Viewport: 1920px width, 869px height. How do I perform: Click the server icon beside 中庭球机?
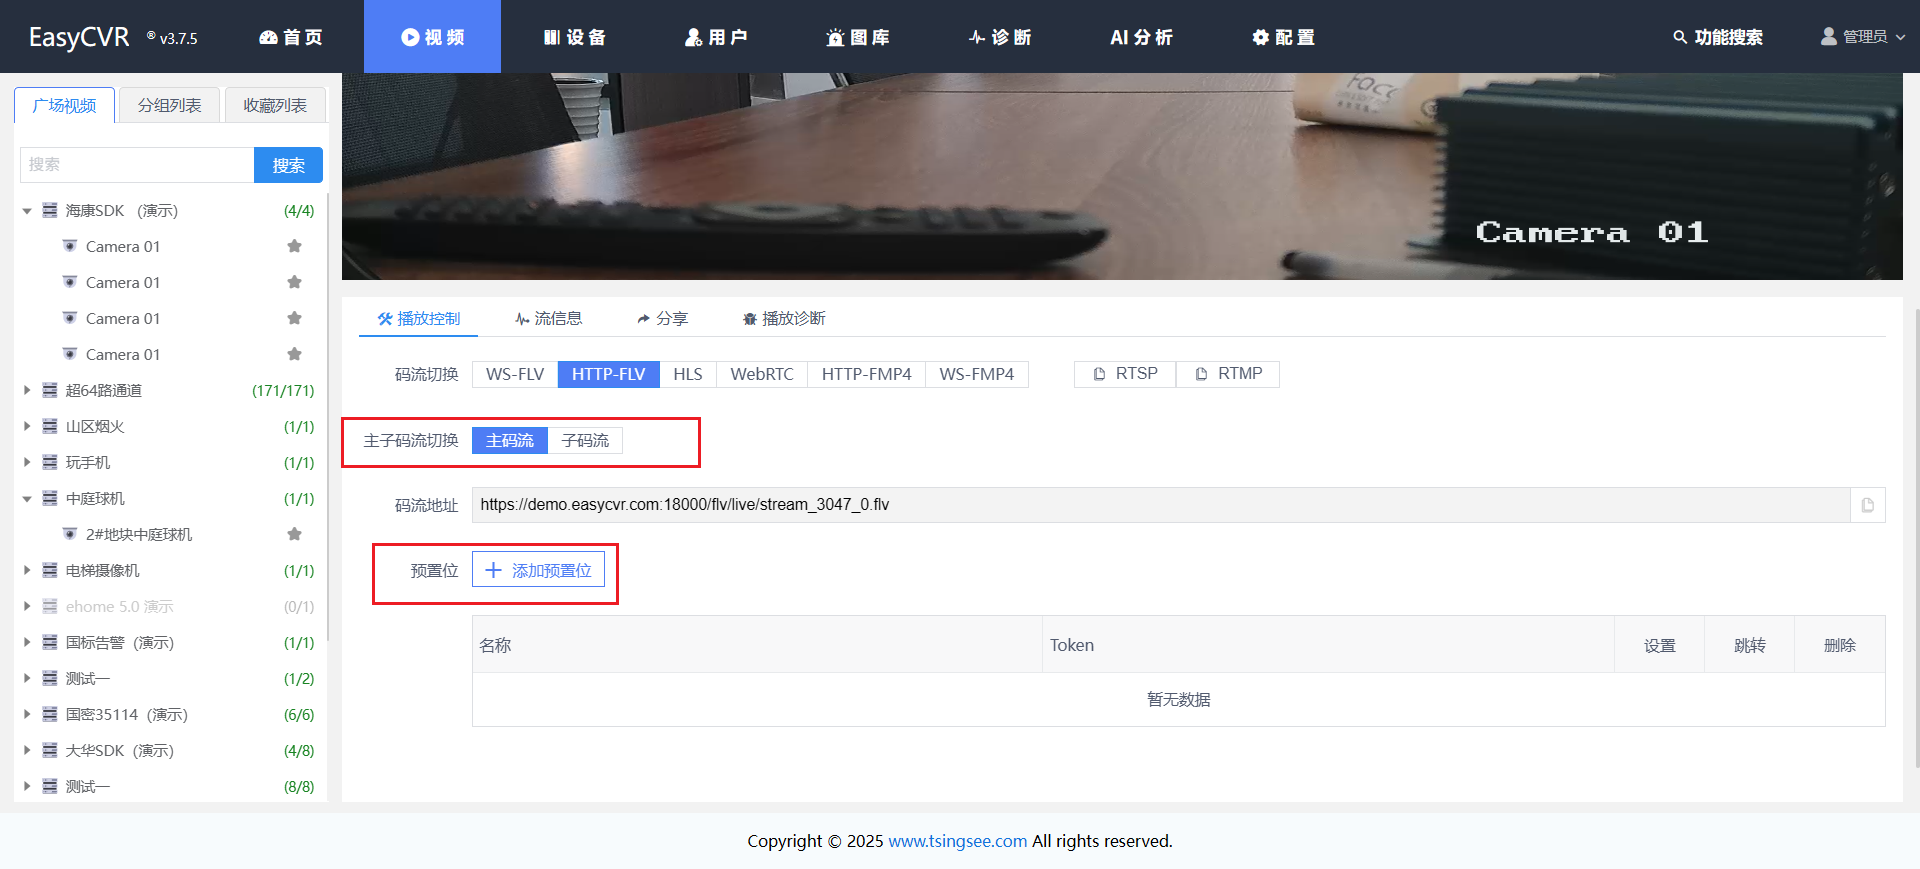(50, 498)
